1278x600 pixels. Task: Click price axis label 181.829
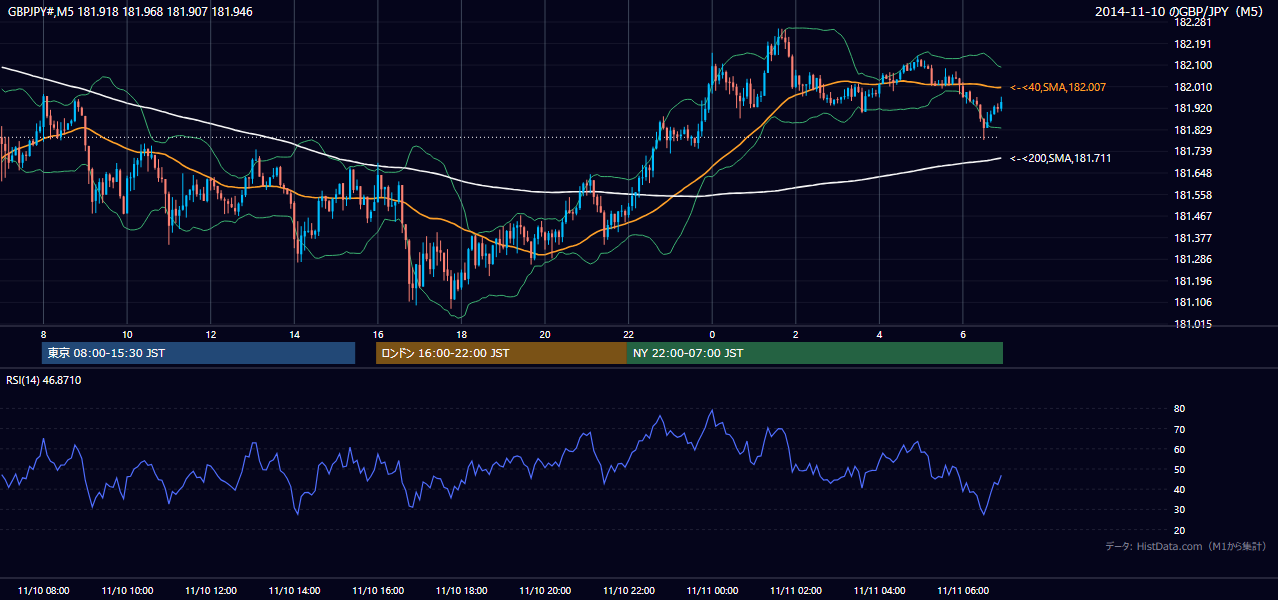coord(1193,130)
